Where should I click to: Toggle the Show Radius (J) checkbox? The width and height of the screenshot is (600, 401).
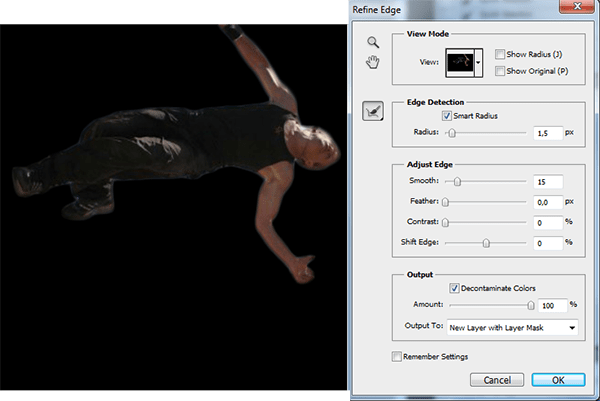coord(499,54)
